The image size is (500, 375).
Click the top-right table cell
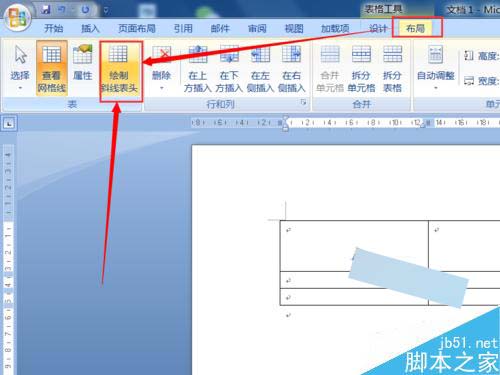[x=464, y=246]
